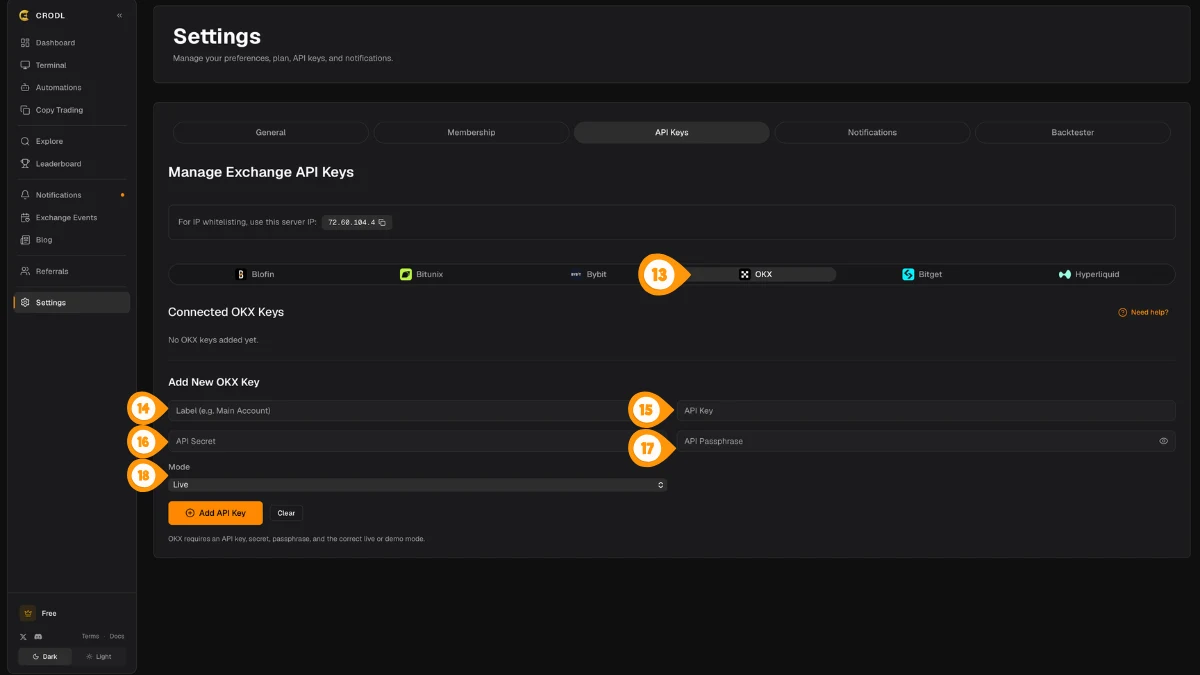Click the 'Connected OKX Keys' heading

pos(226,312)
